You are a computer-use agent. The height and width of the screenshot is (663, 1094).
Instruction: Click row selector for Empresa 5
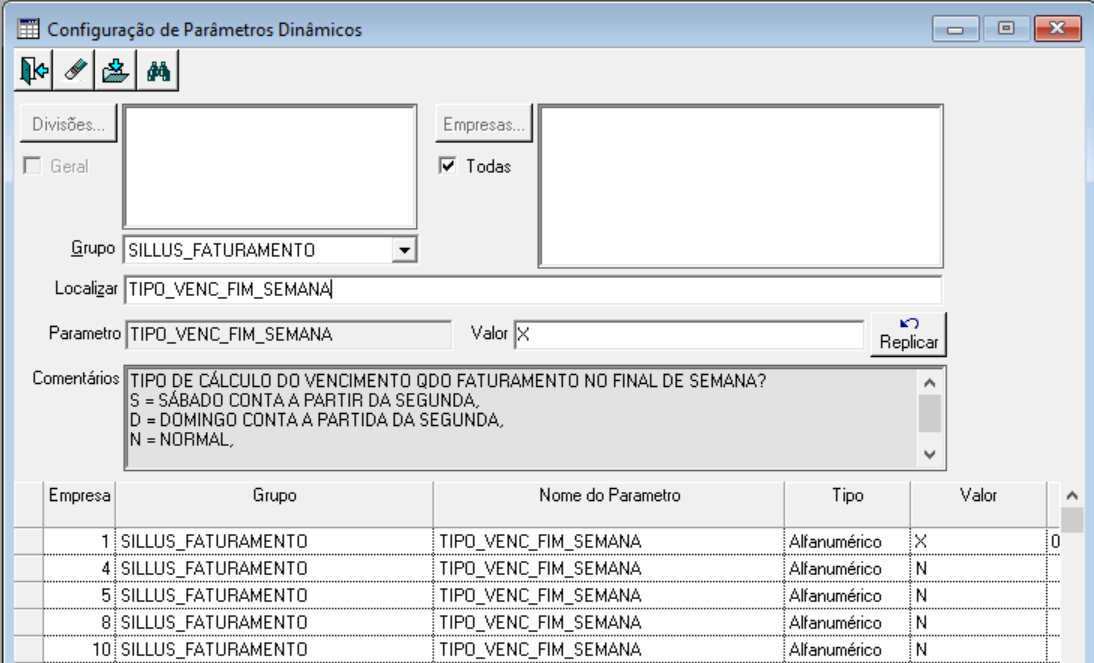pyautogui.click(x=29, y=595)
